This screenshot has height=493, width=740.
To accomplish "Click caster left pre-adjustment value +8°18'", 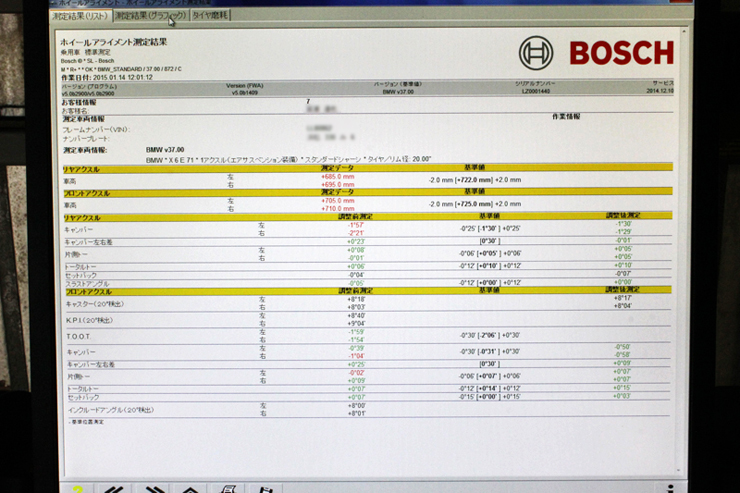I will (356, 300).
